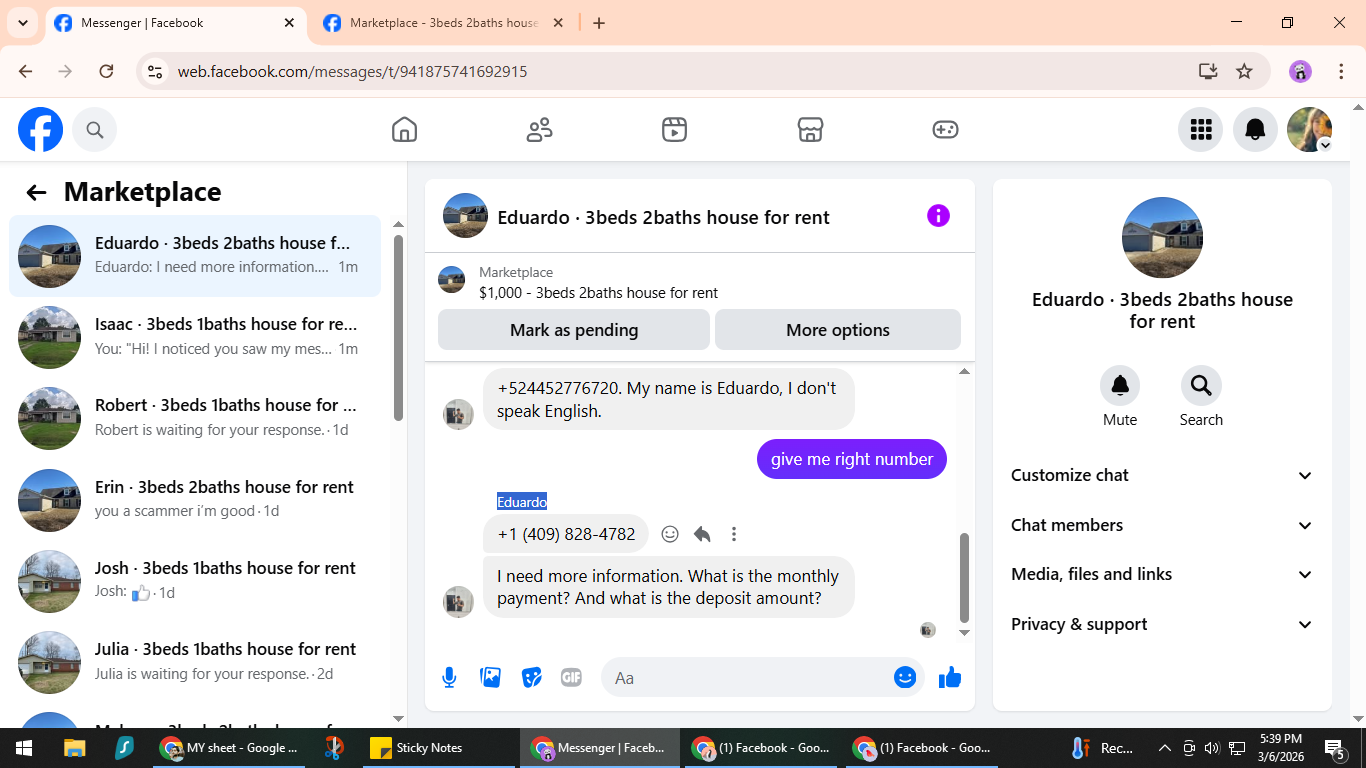The height and width of the screenshot is (768, 1366).
Task: Choose a GIF icon
Action: pos(571,678)
